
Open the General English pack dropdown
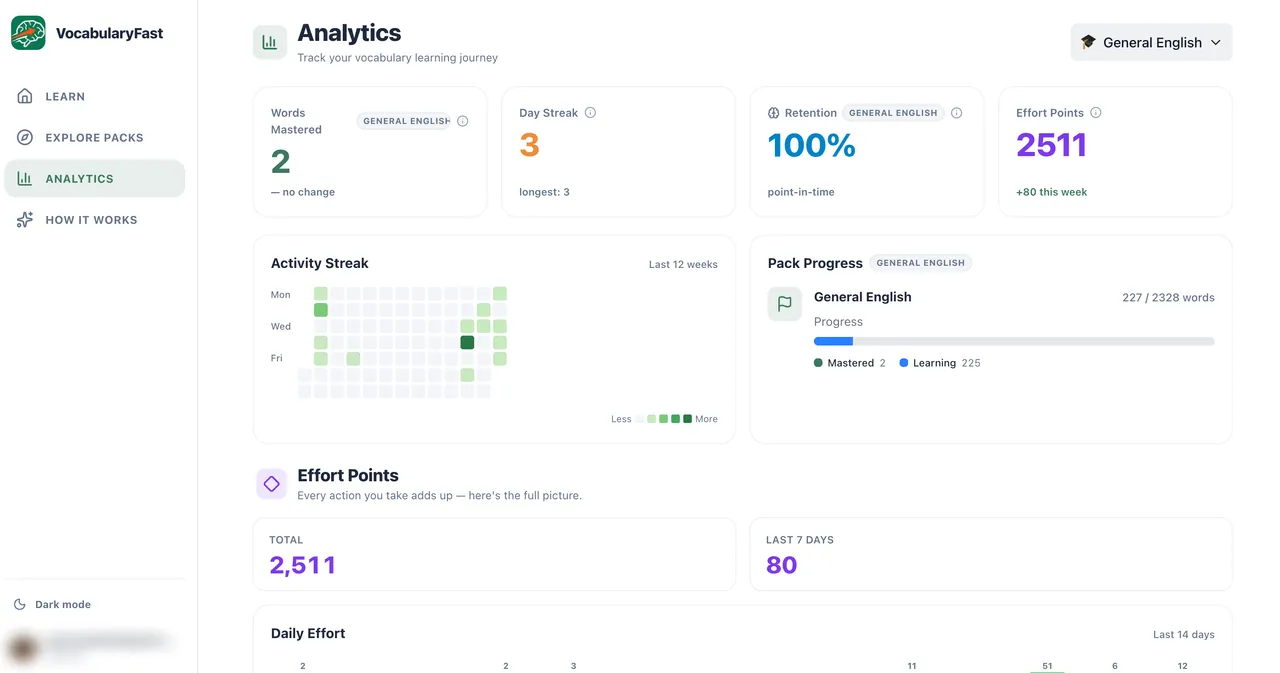click(1151, 43)
